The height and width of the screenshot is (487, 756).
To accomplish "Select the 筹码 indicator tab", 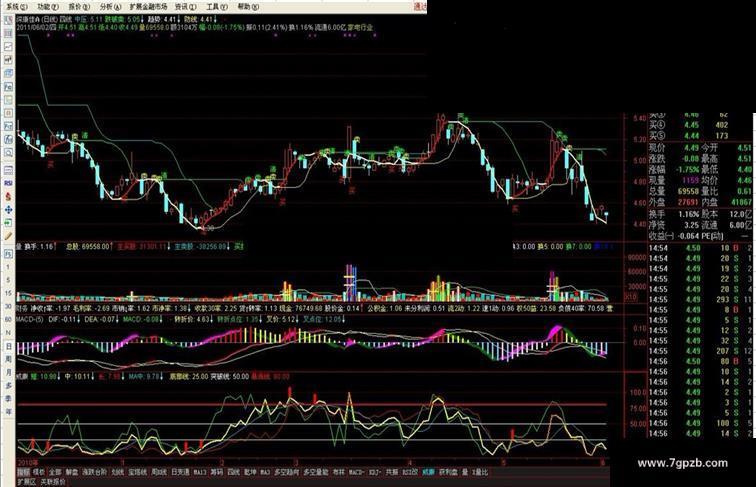I will click(x=217, y=472).
